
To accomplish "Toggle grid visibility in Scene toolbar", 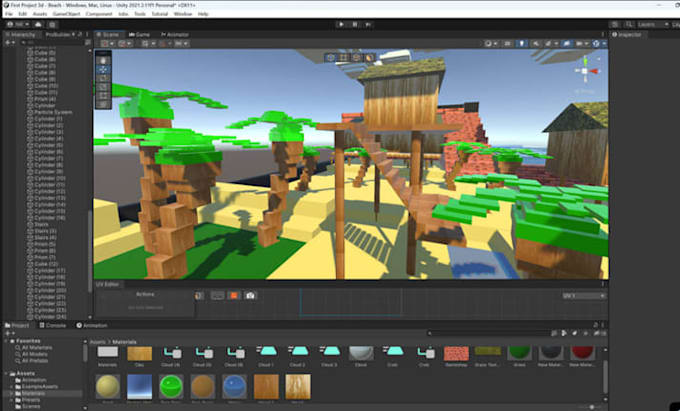I will click(x=145, y=43).
